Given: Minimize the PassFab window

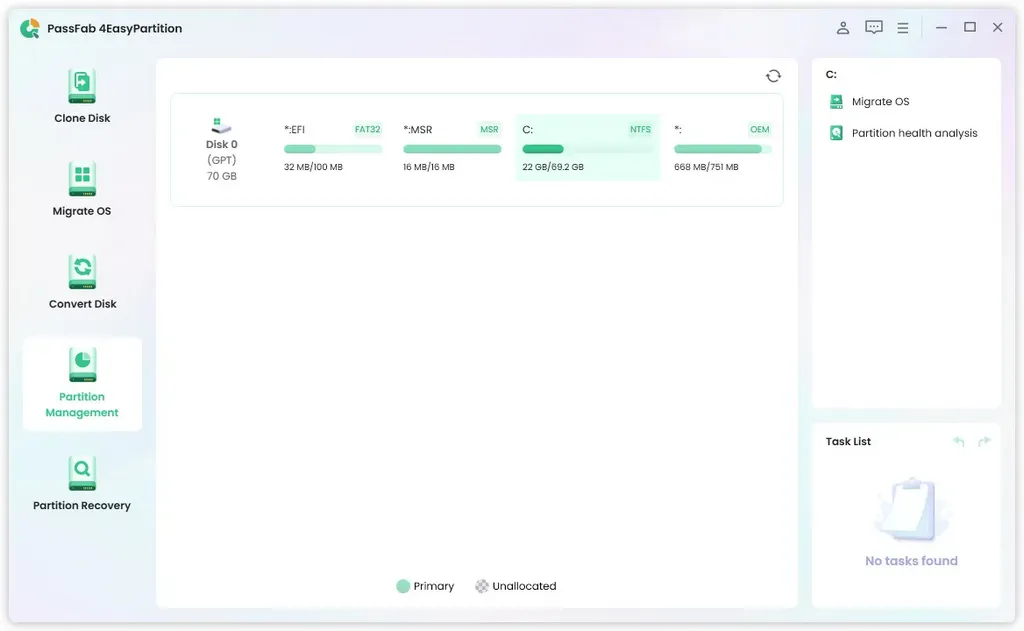Looking at the screenshot, I should [941, 27].
